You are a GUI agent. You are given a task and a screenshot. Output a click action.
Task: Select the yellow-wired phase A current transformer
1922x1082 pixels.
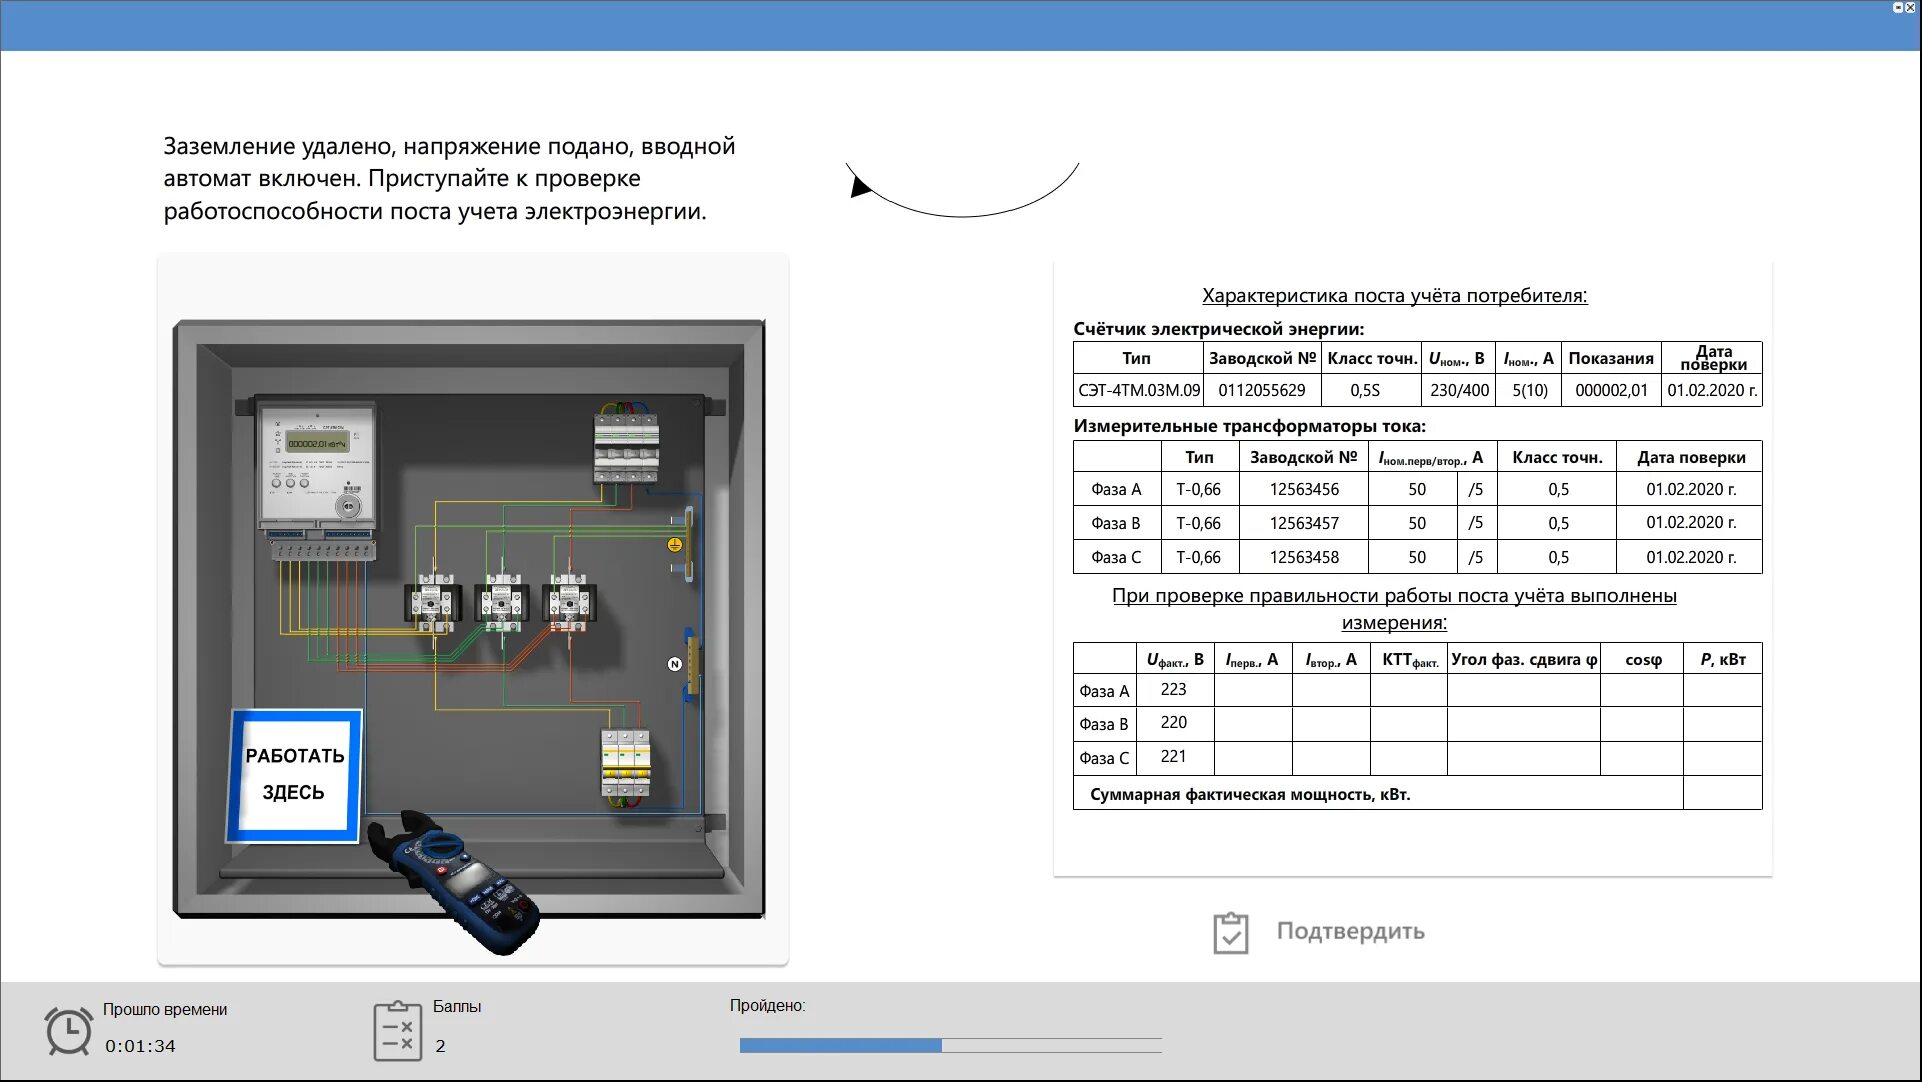coord(432,602)
